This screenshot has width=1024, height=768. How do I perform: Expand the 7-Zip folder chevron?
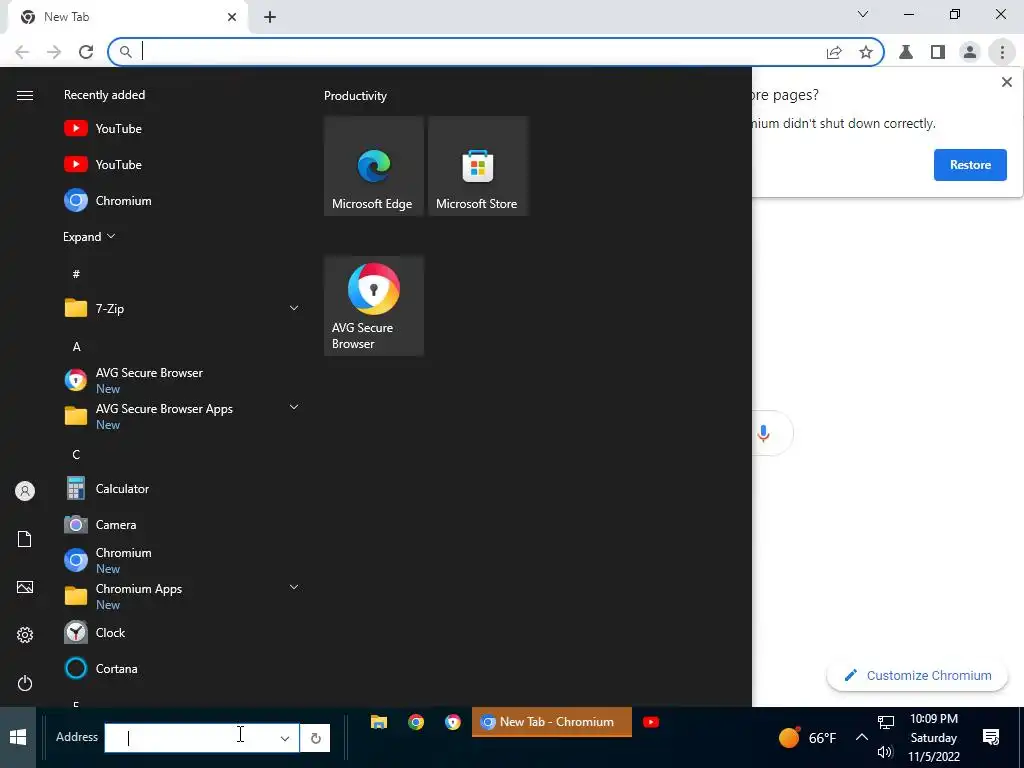pos(294,308)
